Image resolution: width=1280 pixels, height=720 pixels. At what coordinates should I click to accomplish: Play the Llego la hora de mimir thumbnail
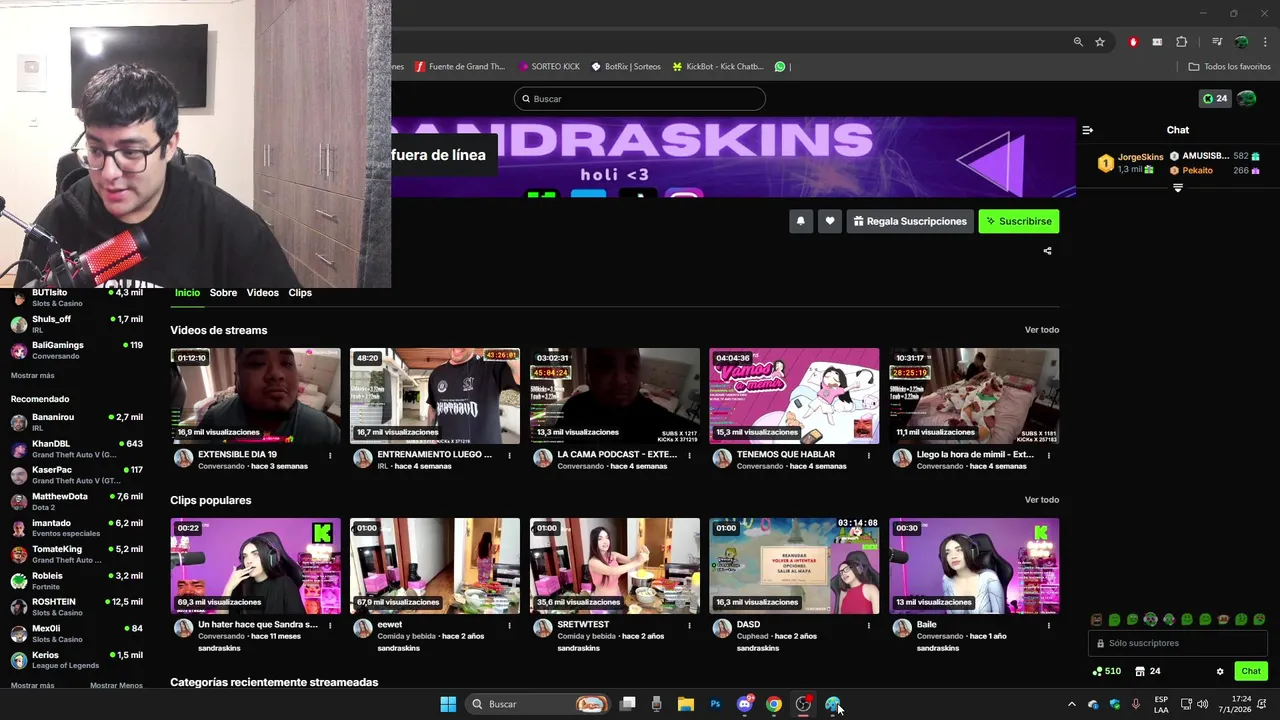974,396
